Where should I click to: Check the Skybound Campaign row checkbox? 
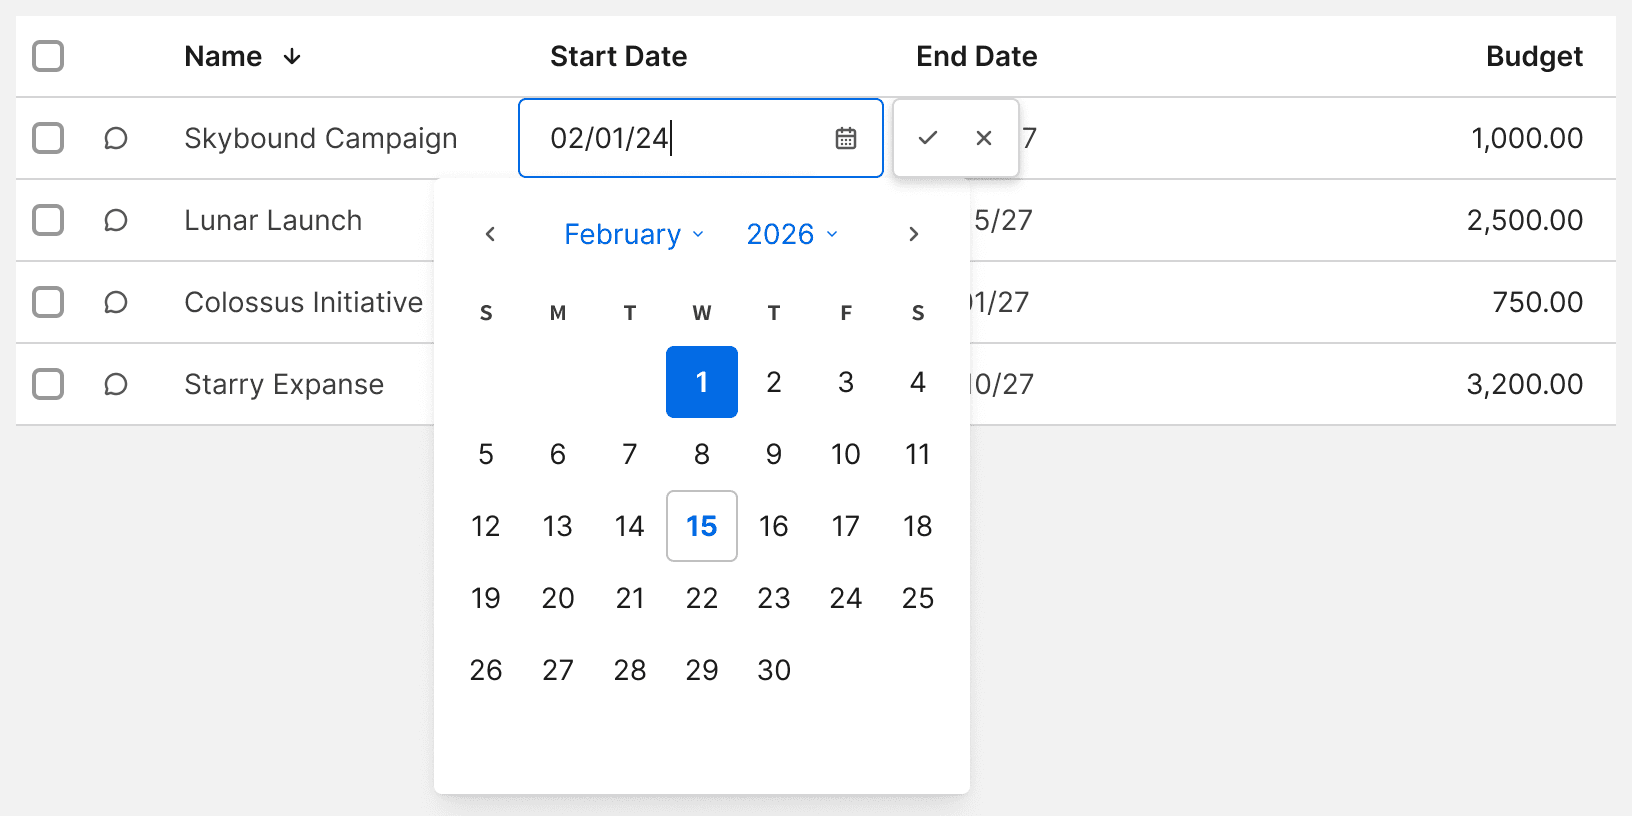point(48,138)
